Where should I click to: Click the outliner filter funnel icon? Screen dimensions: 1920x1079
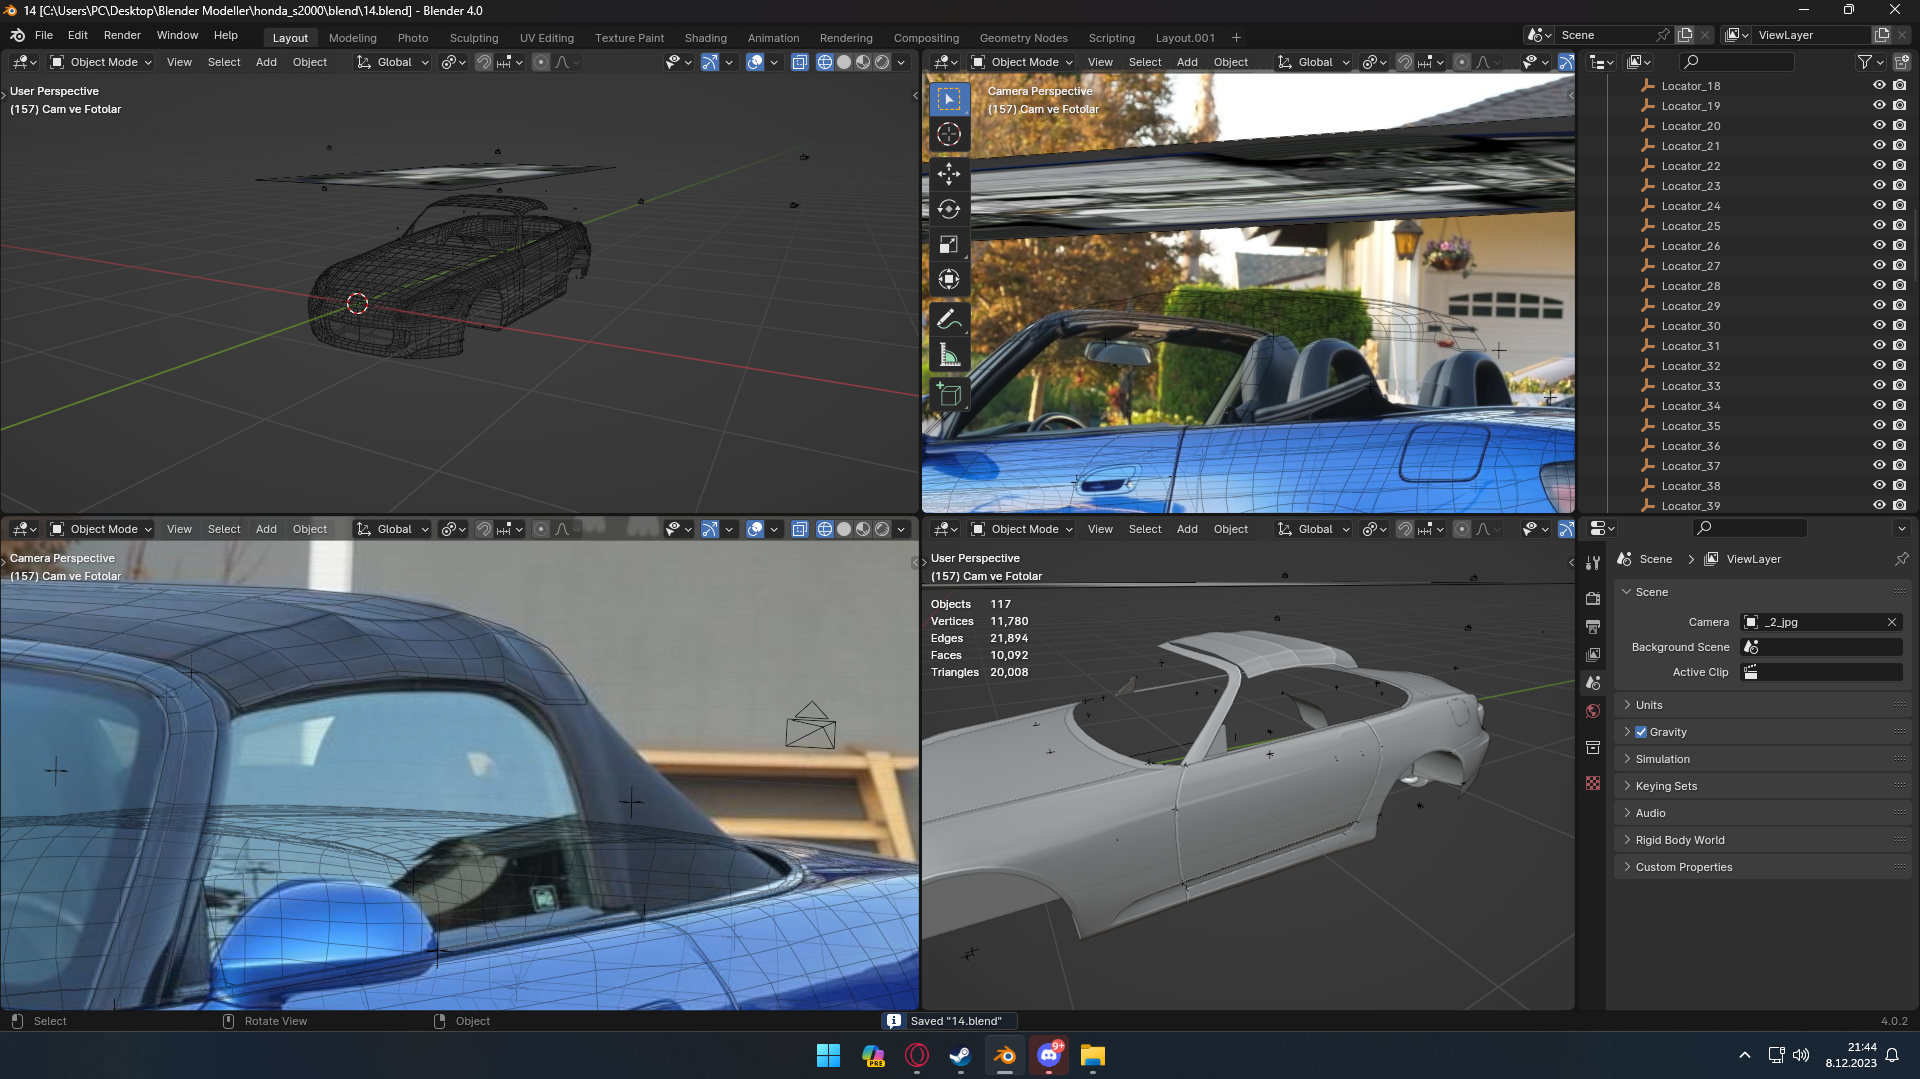pos(1864,62)
